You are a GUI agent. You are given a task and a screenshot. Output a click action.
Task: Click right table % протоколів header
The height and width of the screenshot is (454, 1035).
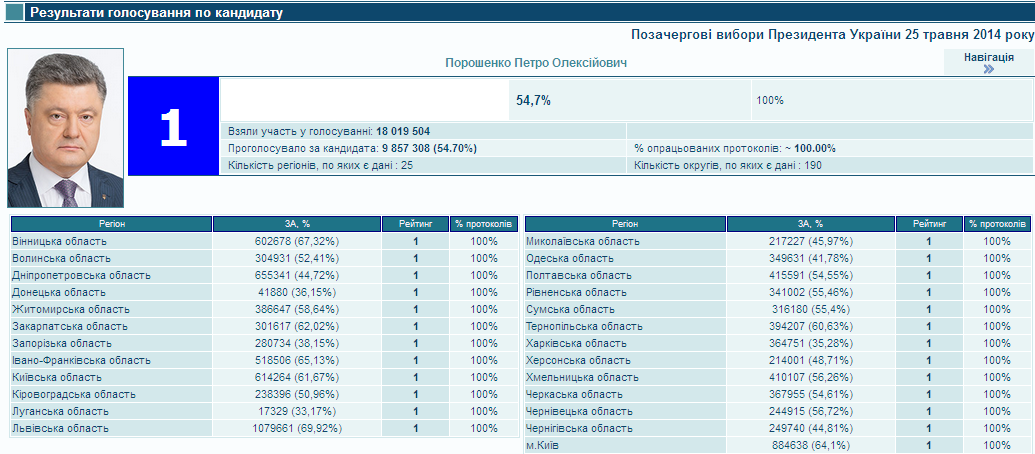point(997,224)
